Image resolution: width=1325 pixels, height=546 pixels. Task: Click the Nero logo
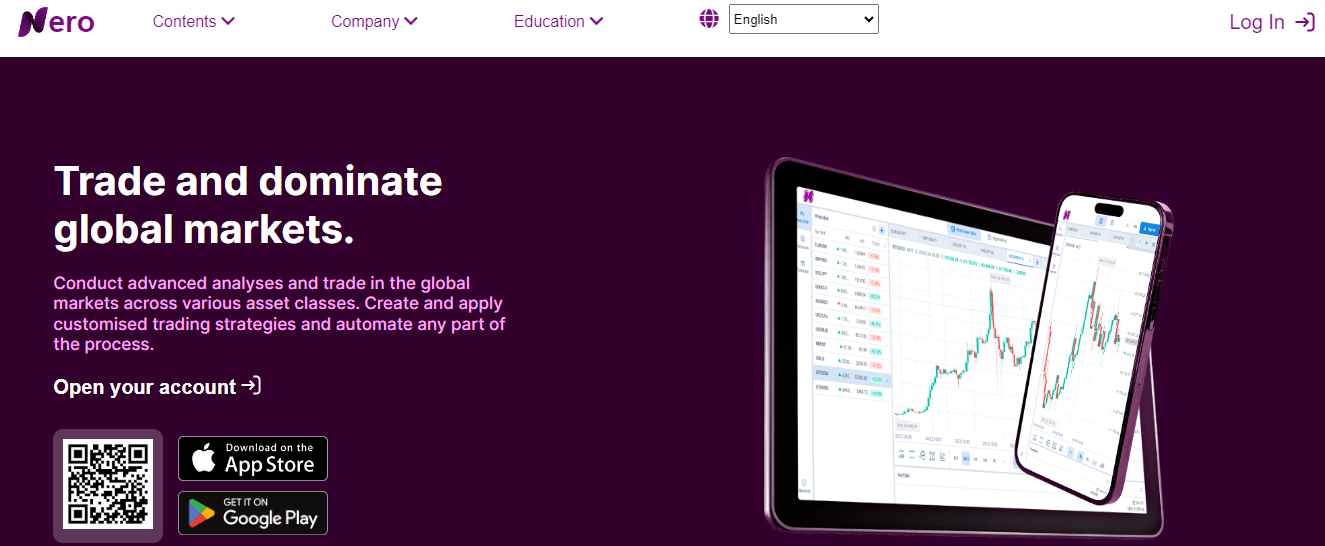pyautogui.click(x=56, y=22)
